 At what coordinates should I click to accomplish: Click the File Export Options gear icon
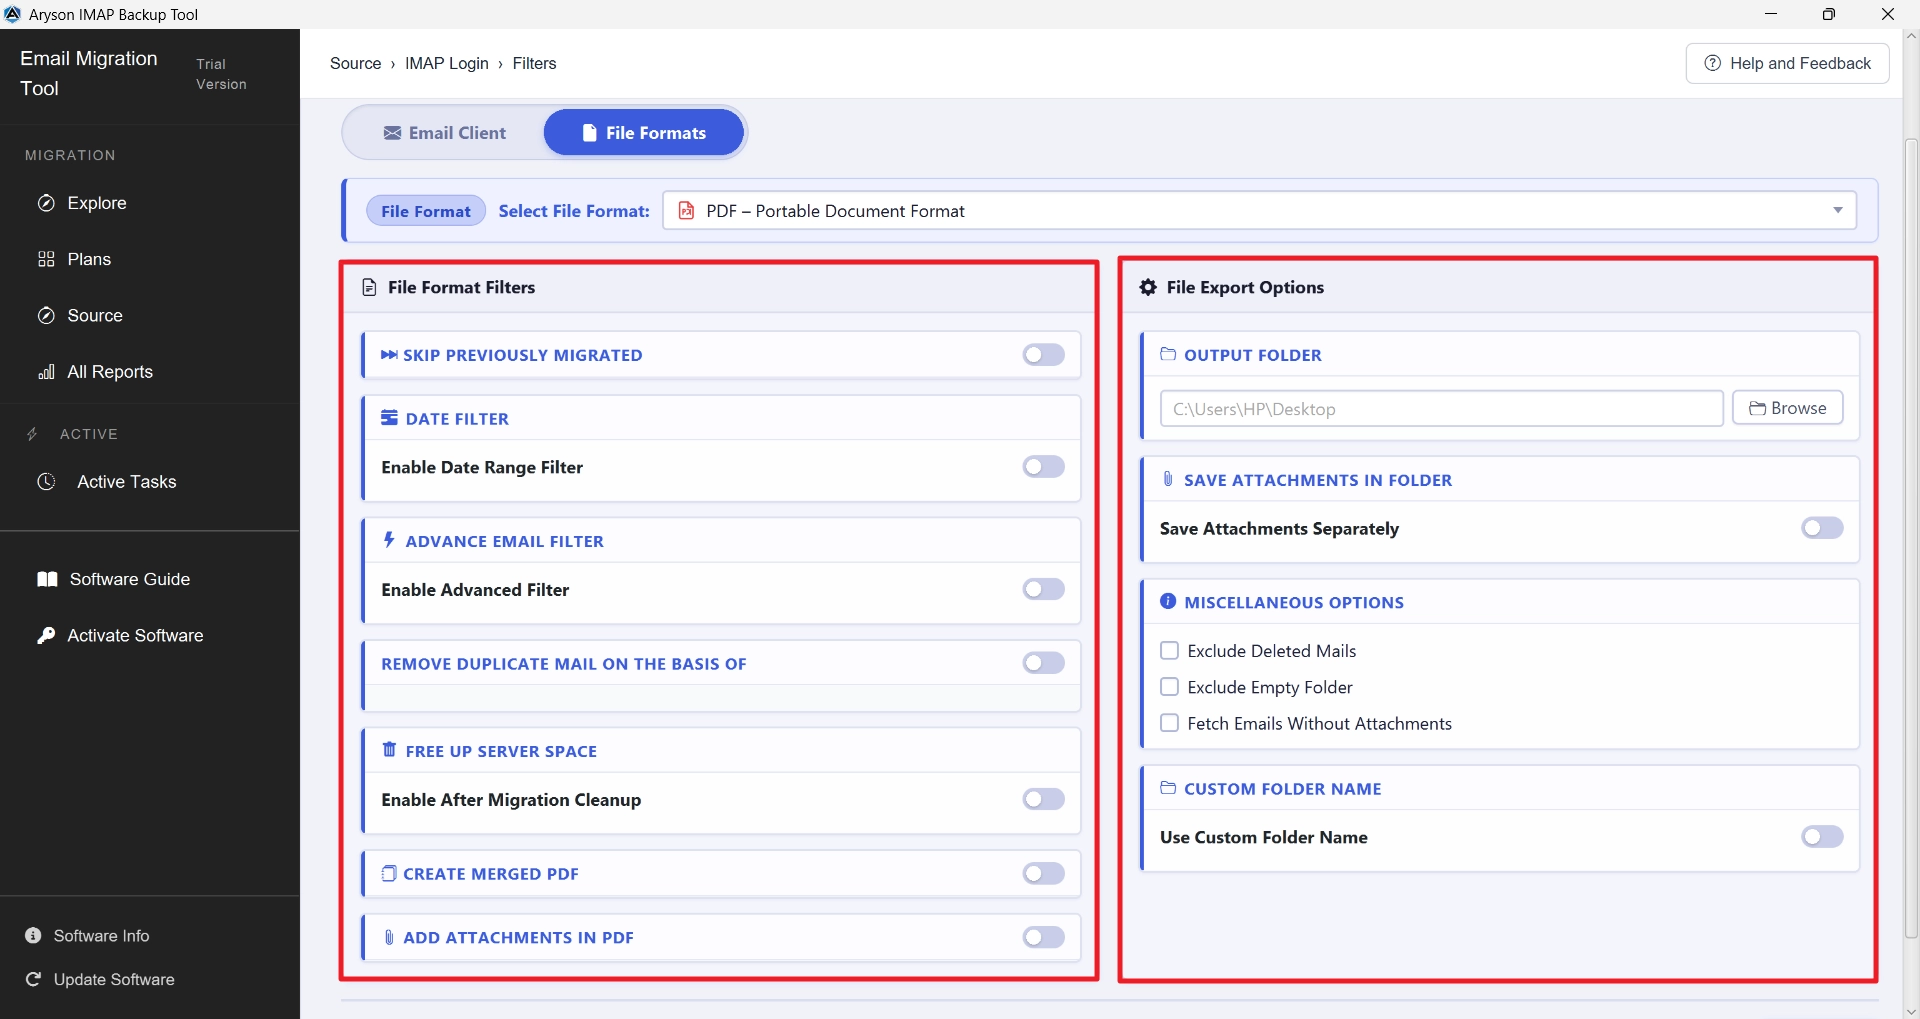(x=1148, y=287)
